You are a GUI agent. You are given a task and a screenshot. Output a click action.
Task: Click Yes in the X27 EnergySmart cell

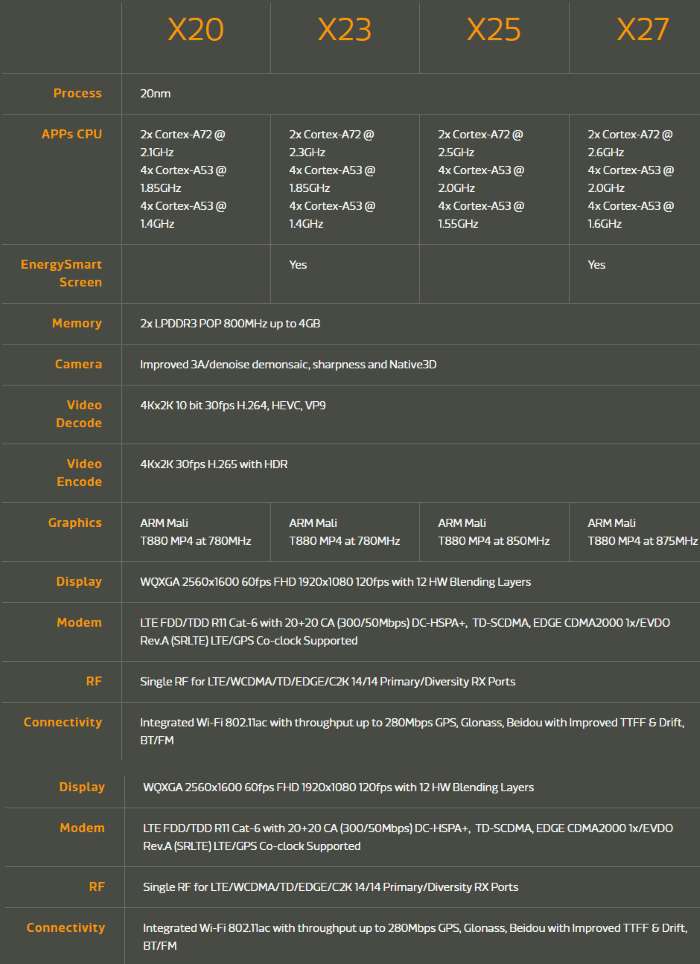pyautogui.click(x=596, y=265)
